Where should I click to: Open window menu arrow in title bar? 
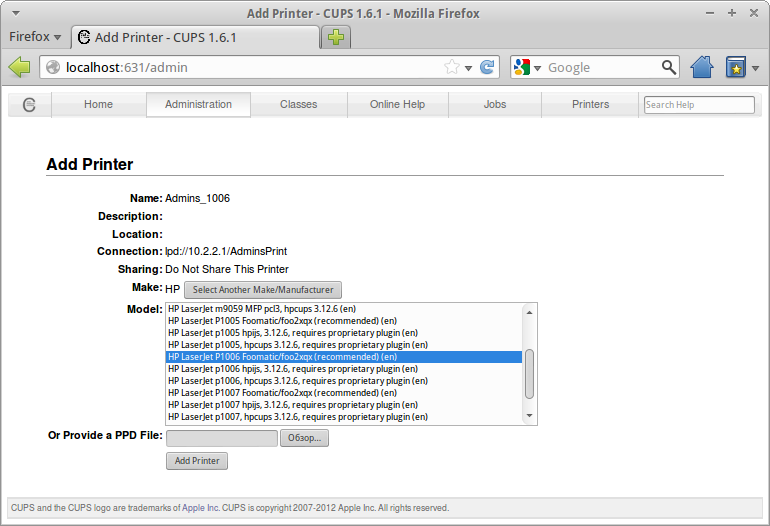16,13
